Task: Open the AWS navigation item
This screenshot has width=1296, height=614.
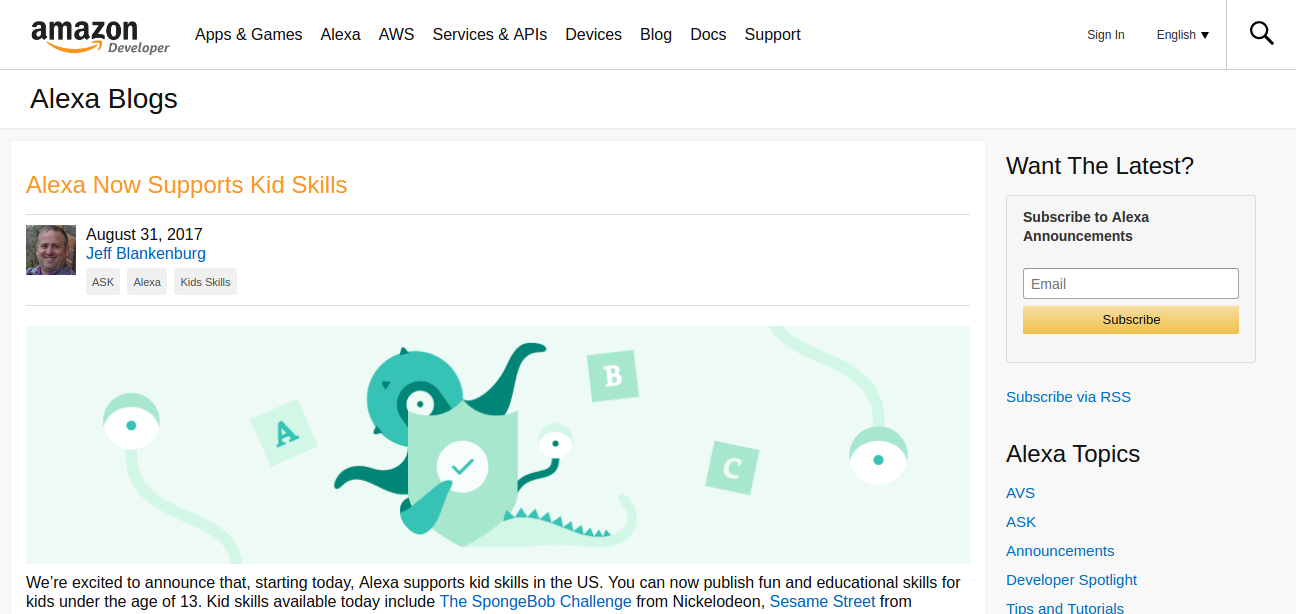Action: click(396, 34)
